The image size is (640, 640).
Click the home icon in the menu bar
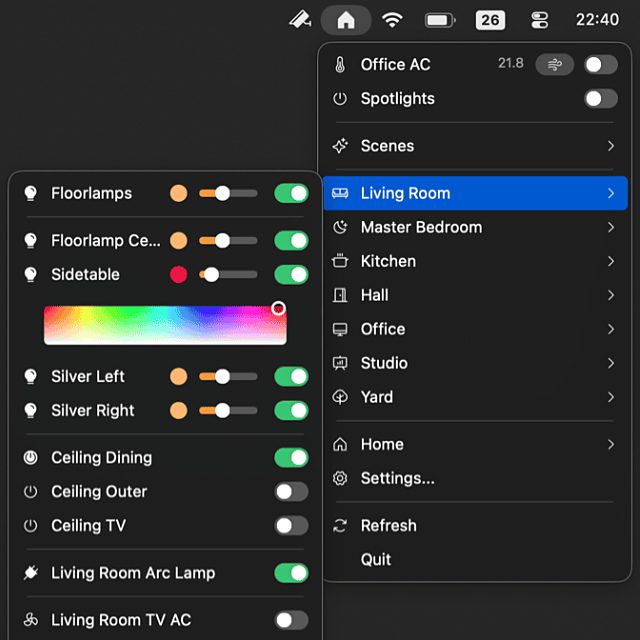coord(346,20)
